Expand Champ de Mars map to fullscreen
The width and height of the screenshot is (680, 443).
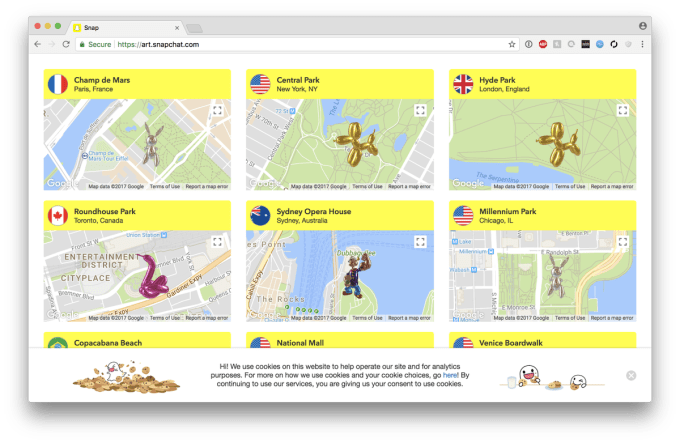click(x=217, y=111)
